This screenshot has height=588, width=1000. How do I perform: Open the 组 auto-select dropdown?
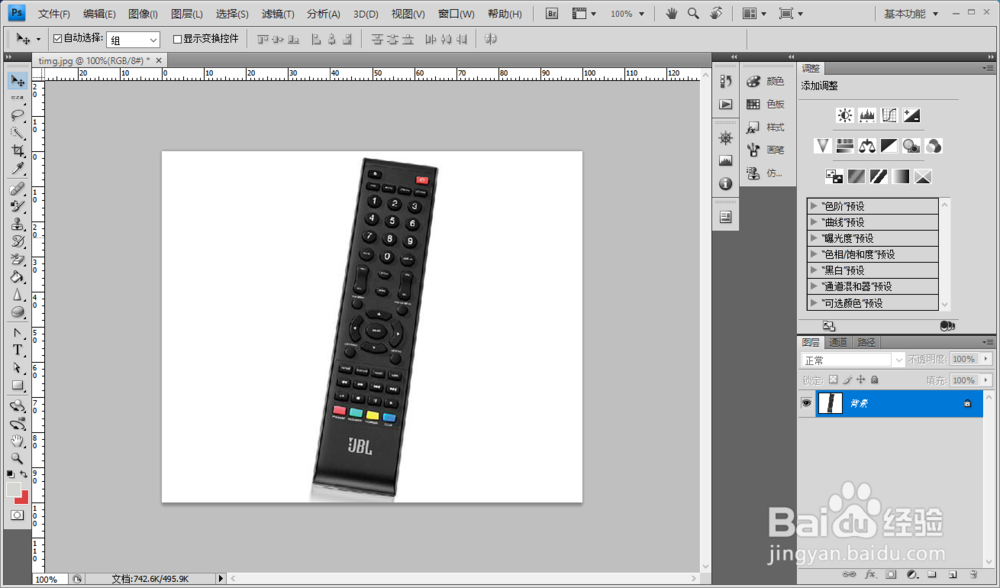pos(133,40)
